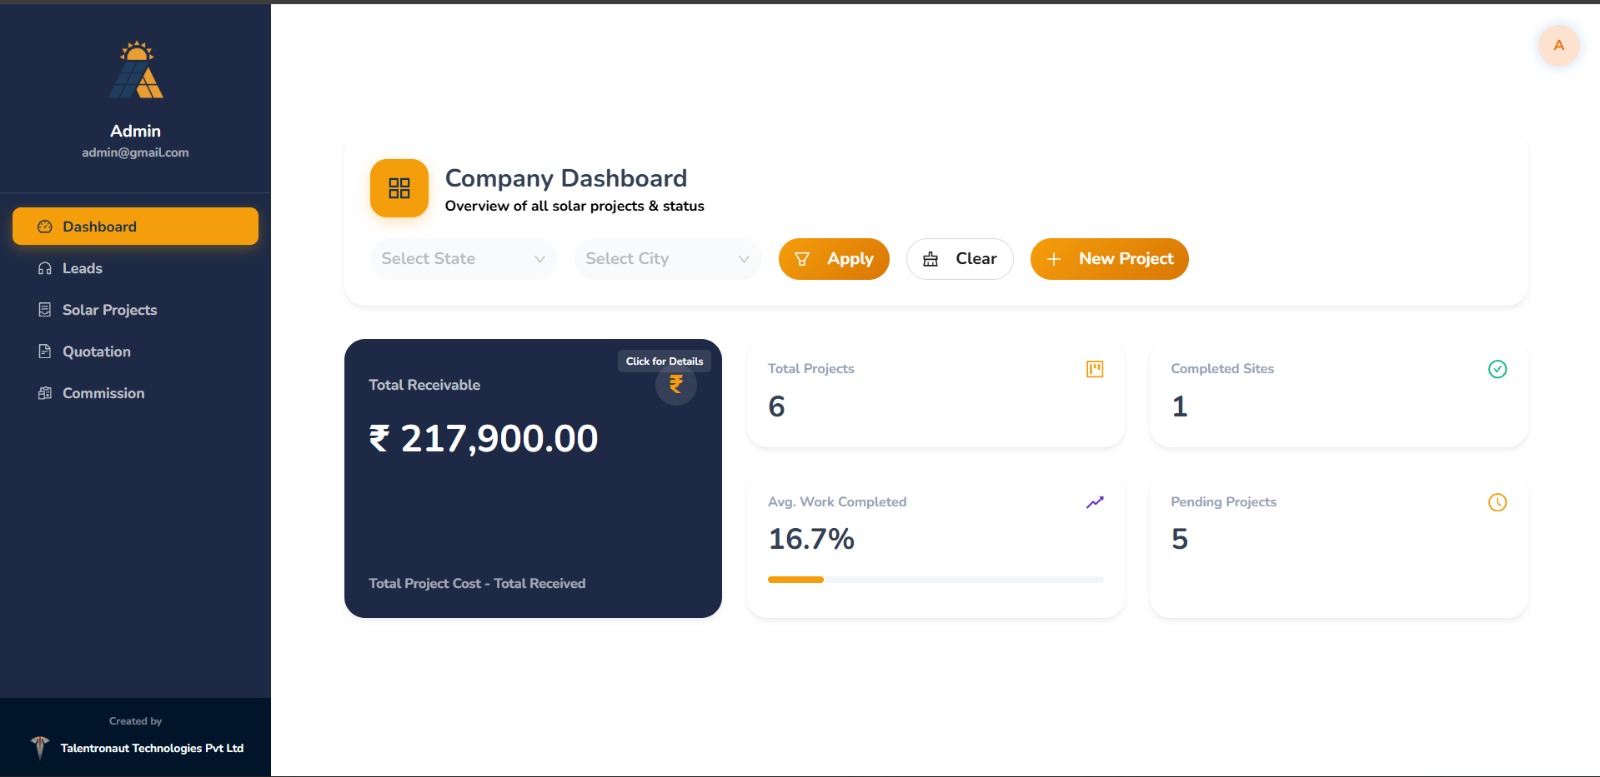
Task: Click the rupee icon on Total Receivable
Action: (x=676, y=385)
